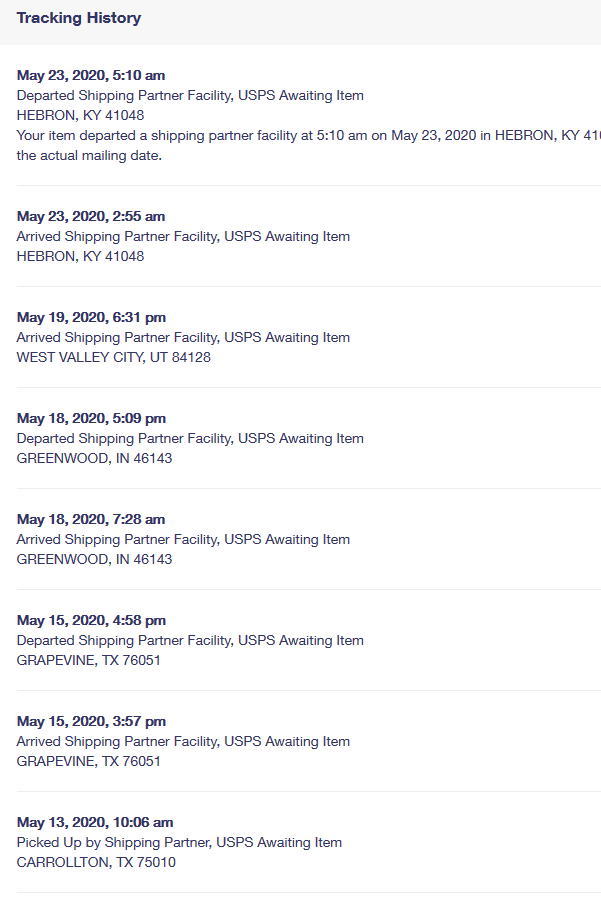This screenshot has height=897, width=601.
Task: Click the arrived status under May 19, 6:31 pm
Action: [183, 337]
